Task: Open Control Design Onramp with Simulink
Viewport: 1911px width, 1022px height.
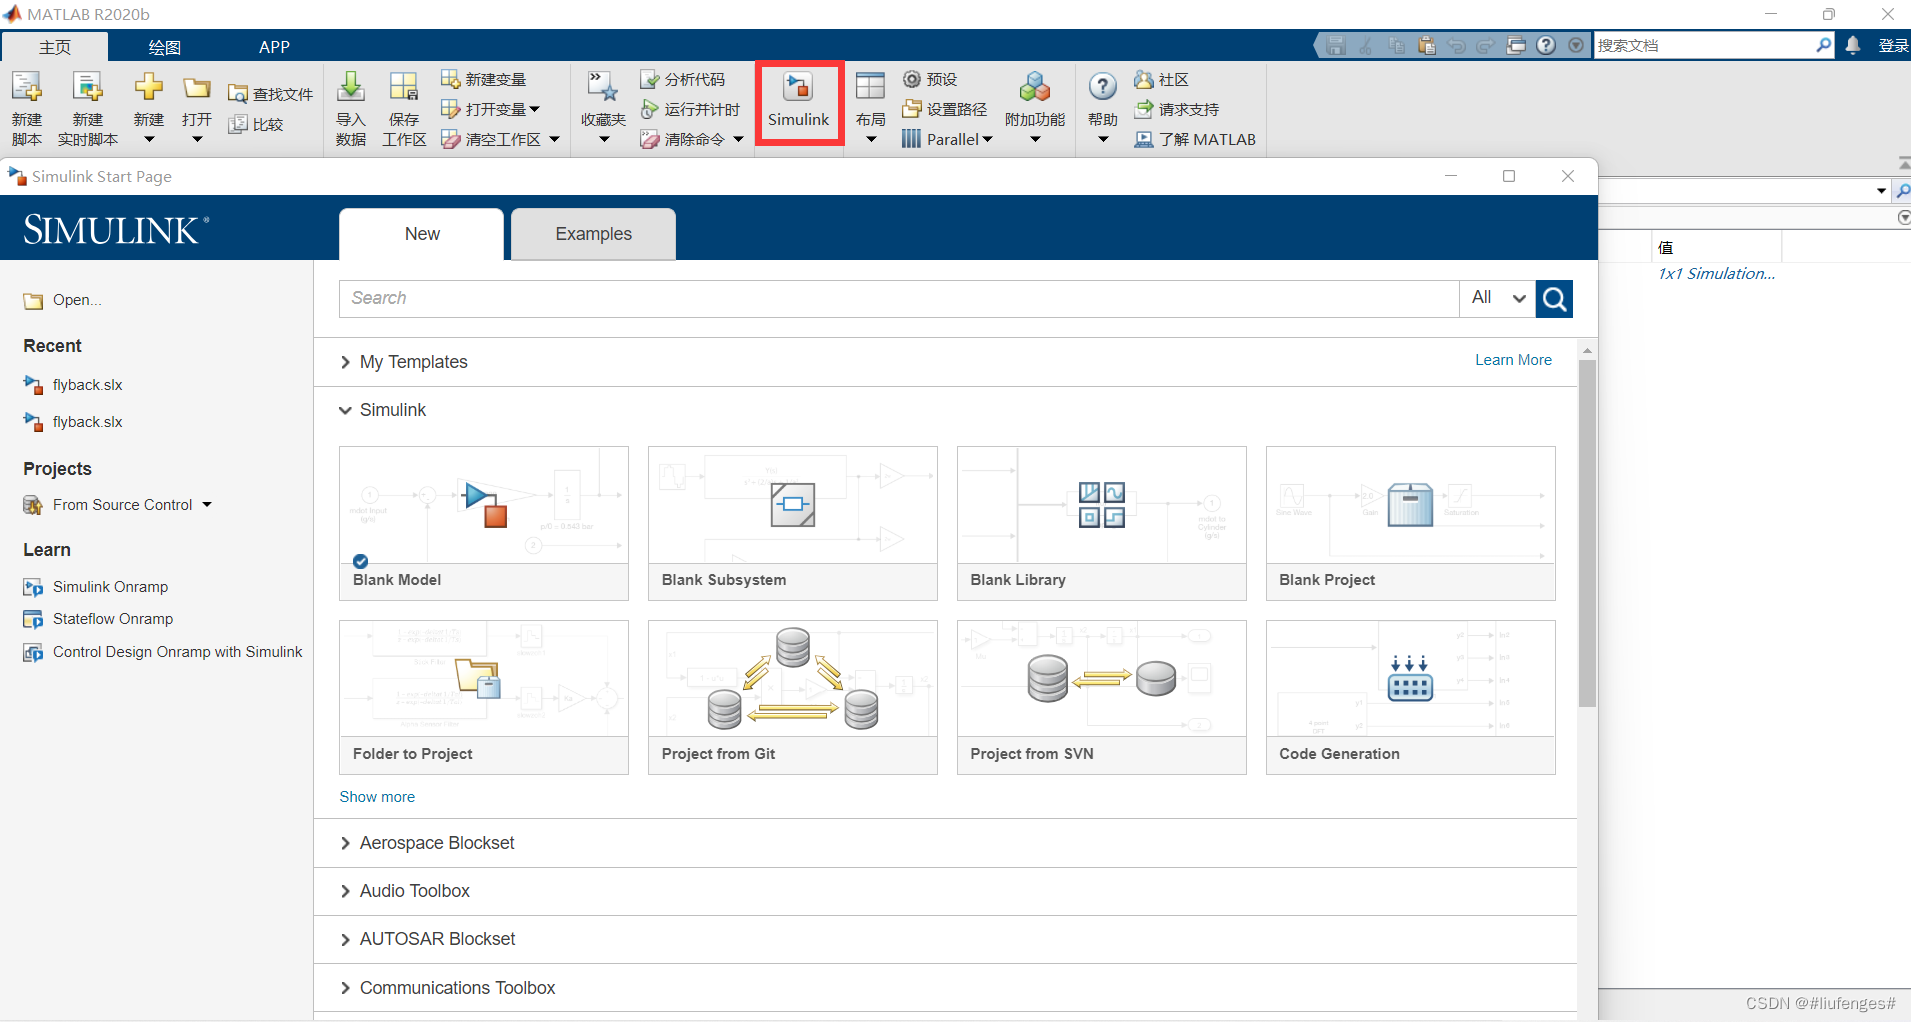Action: tap(163, 652)
